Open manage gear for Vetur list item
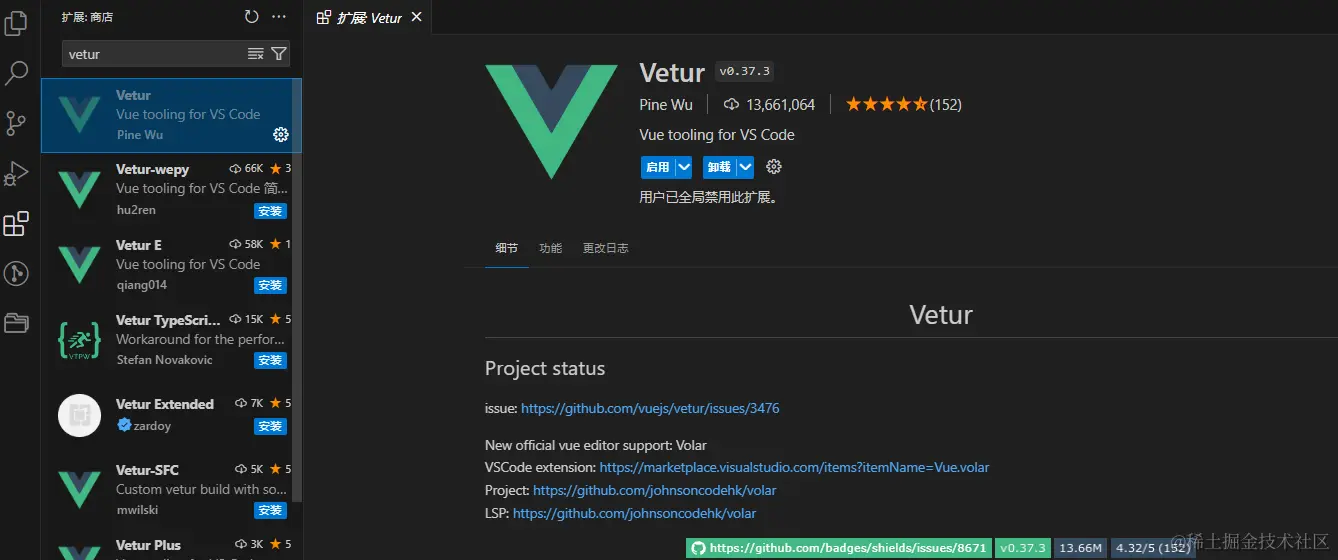 tap(281, 135)
